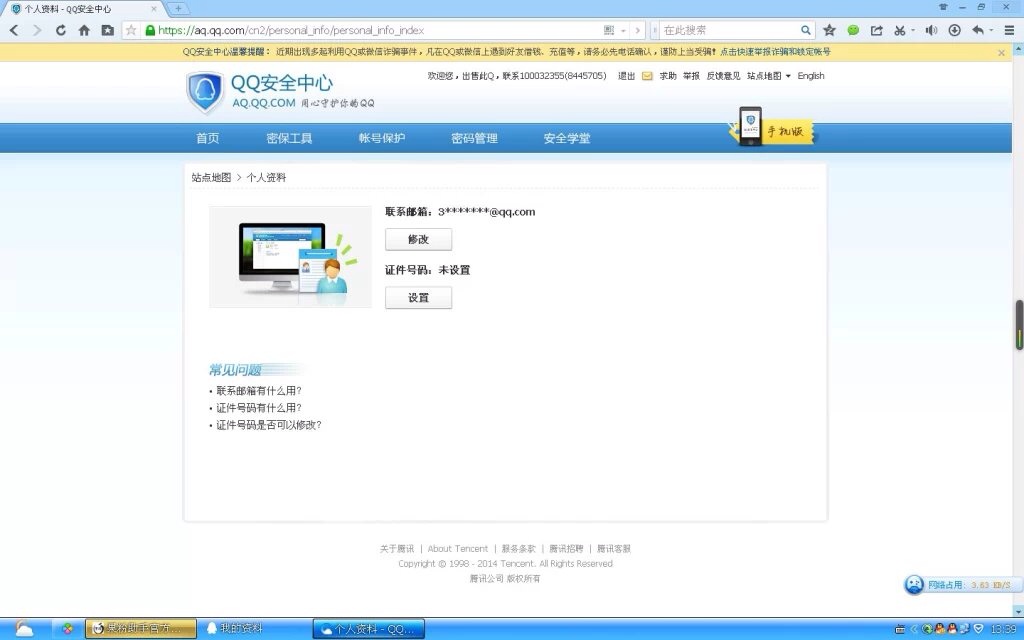Screen dimensions: 1024x640
Task: Open the green WeChat toolbar icon
Action: click(x=853, y=30)
